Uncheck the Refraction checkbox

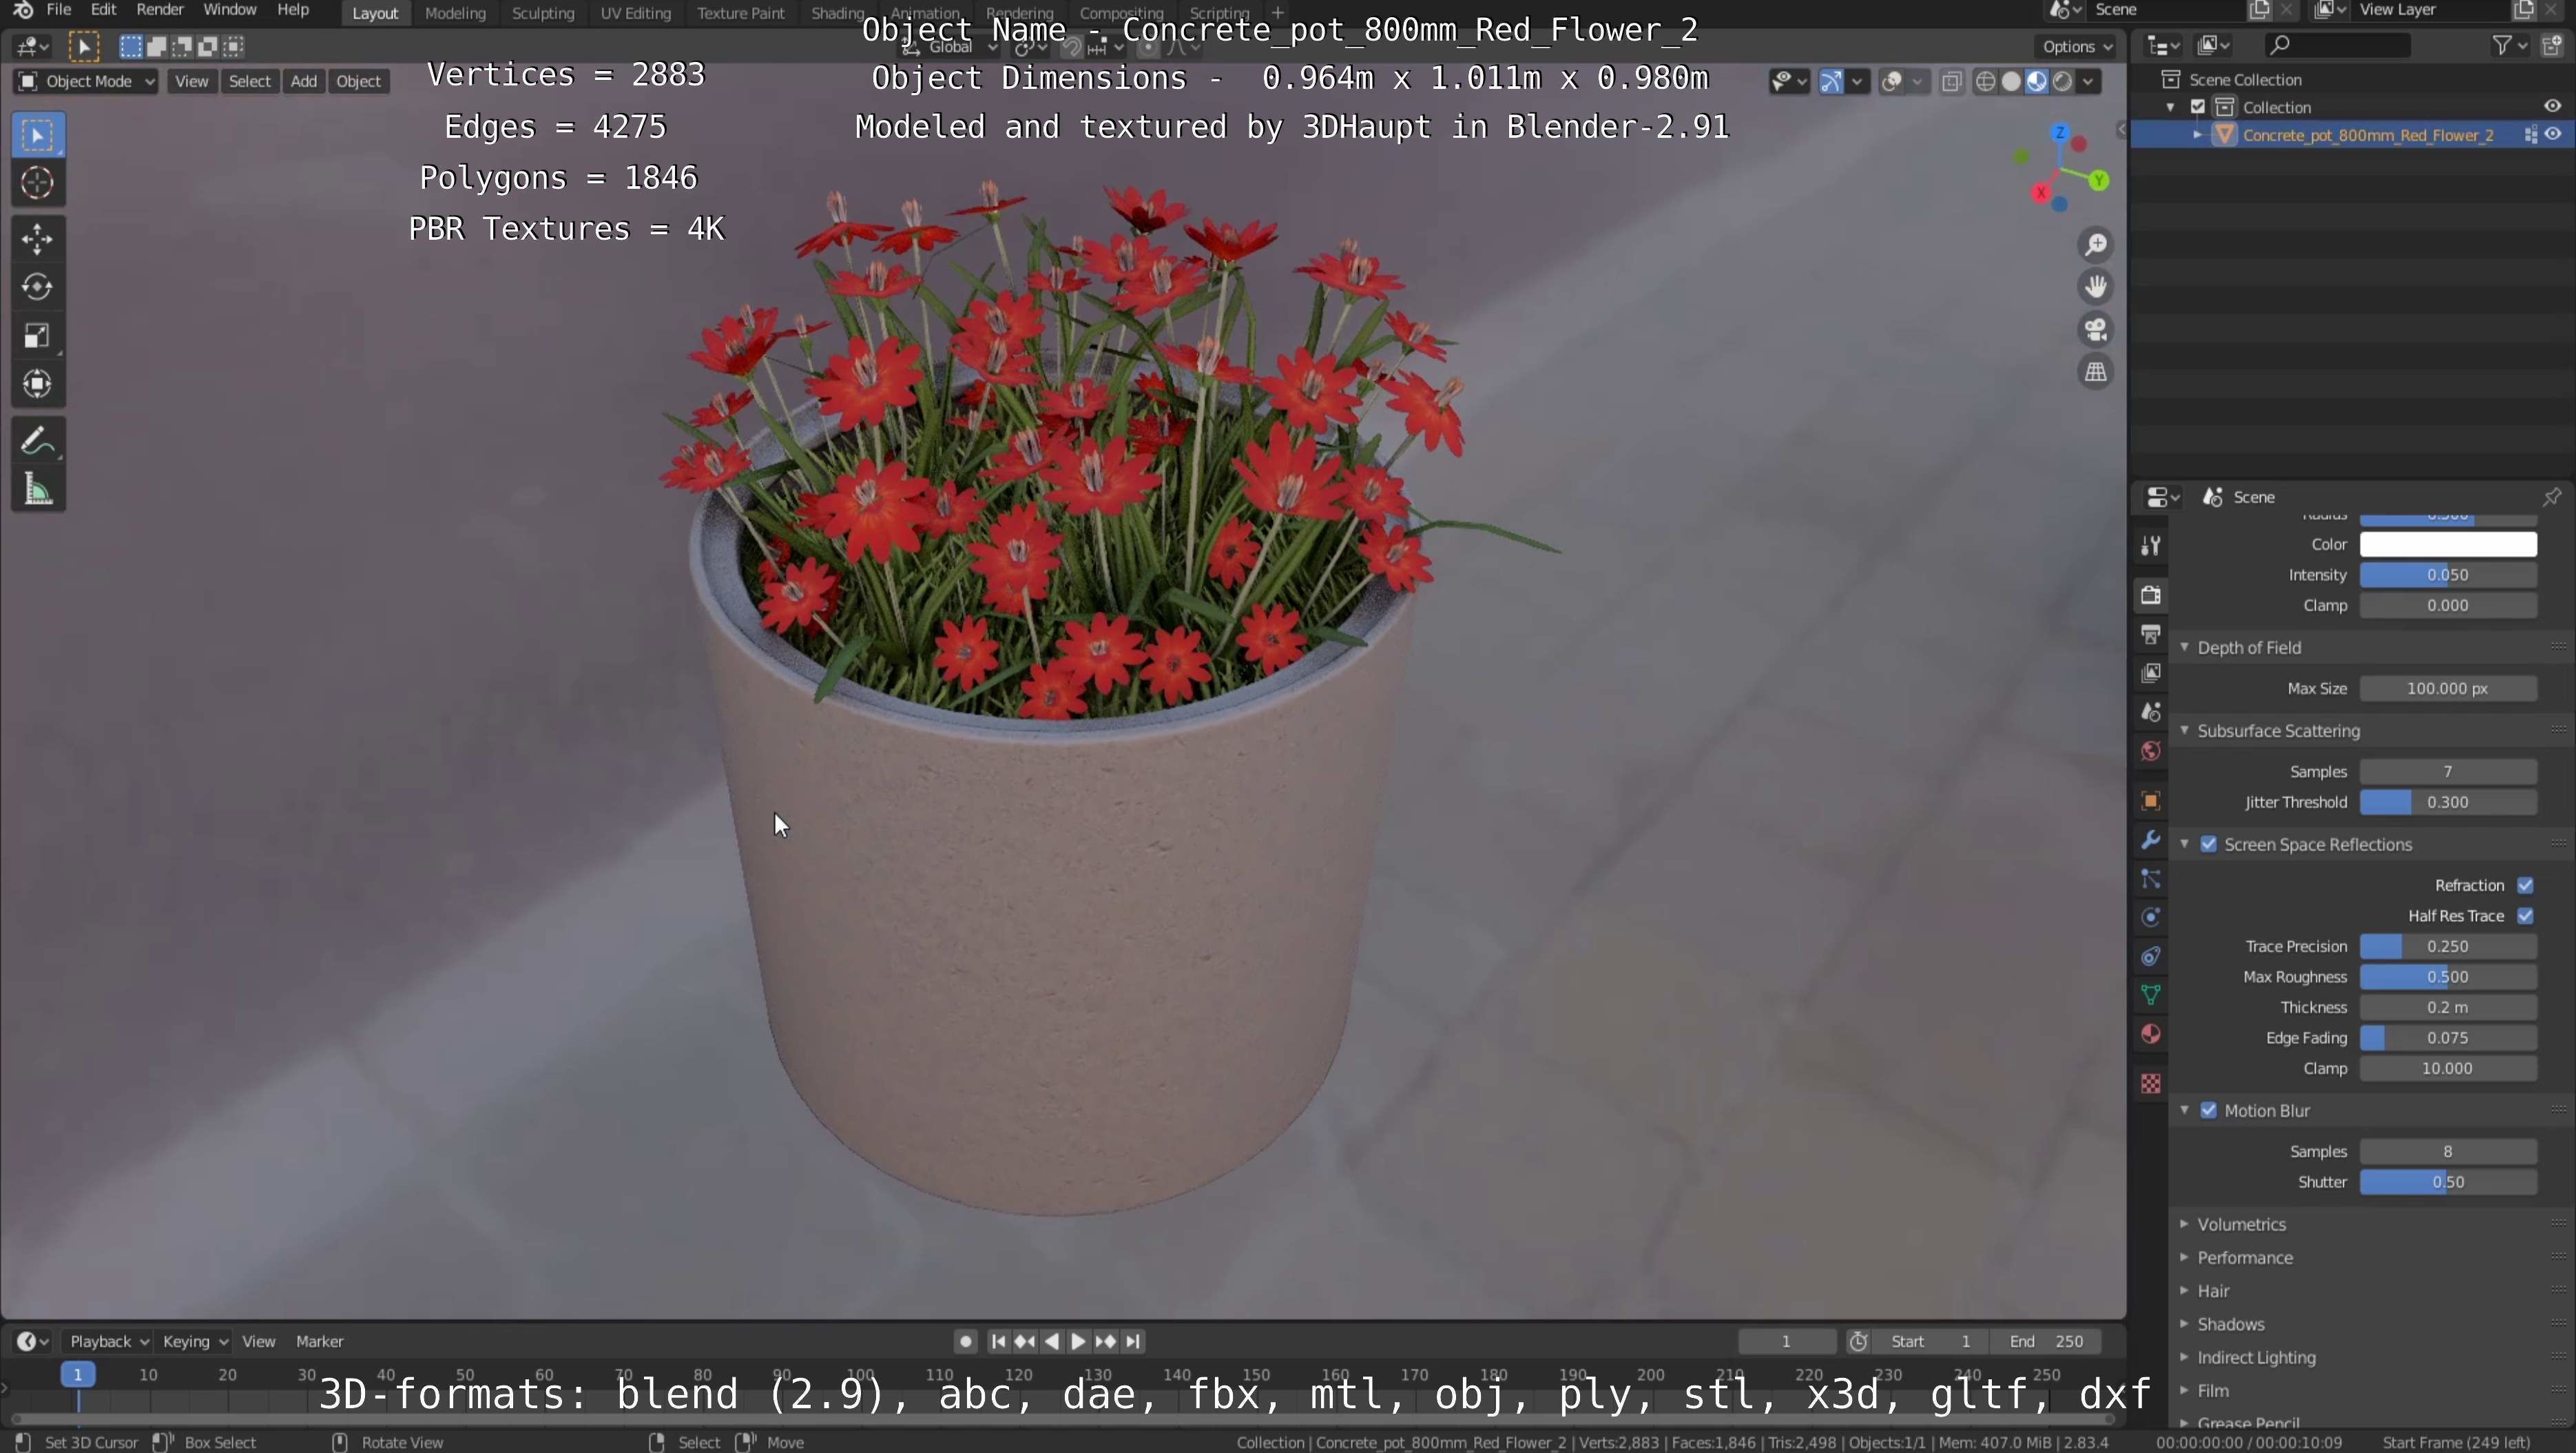2525,886
